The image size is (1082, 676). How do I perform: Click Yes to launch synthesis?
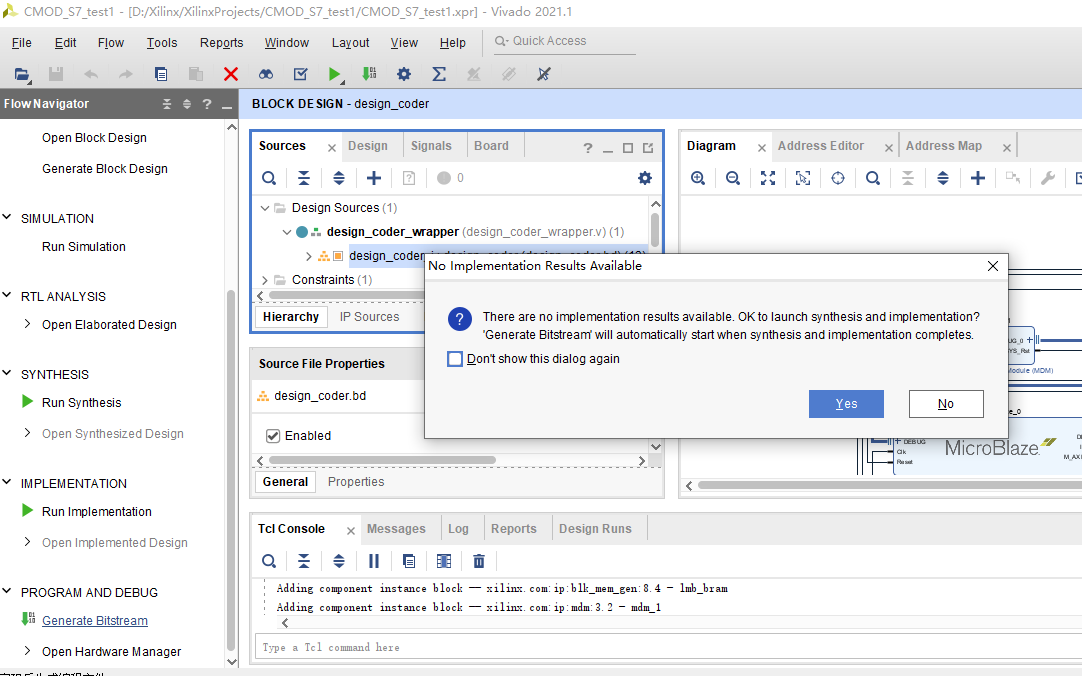click(x=846, y=404)
